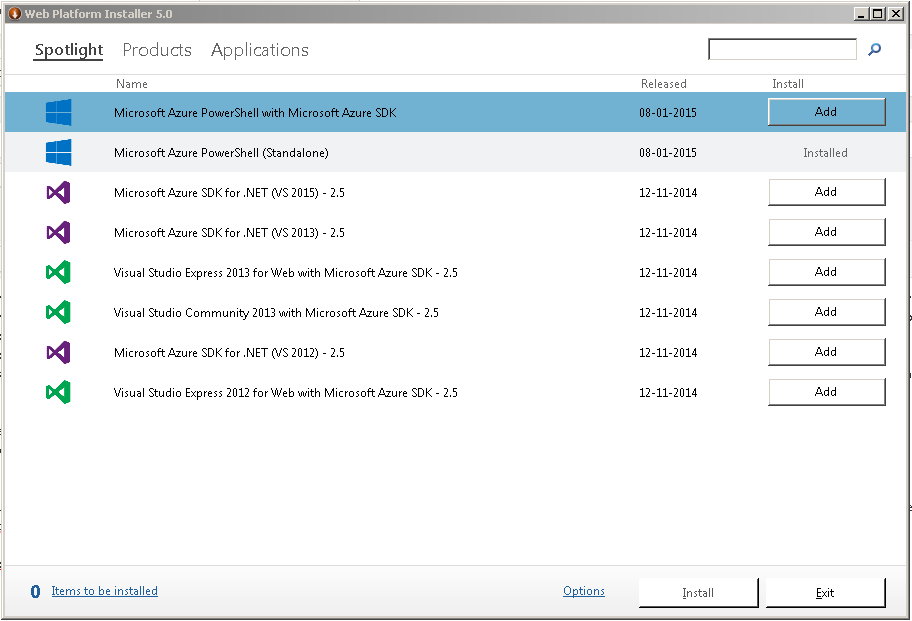The height and width of the screenshot is (621, 912).
Task: Click the Visual Studio icon for Azure SDK VS 2012
Action: coord(59,352)
